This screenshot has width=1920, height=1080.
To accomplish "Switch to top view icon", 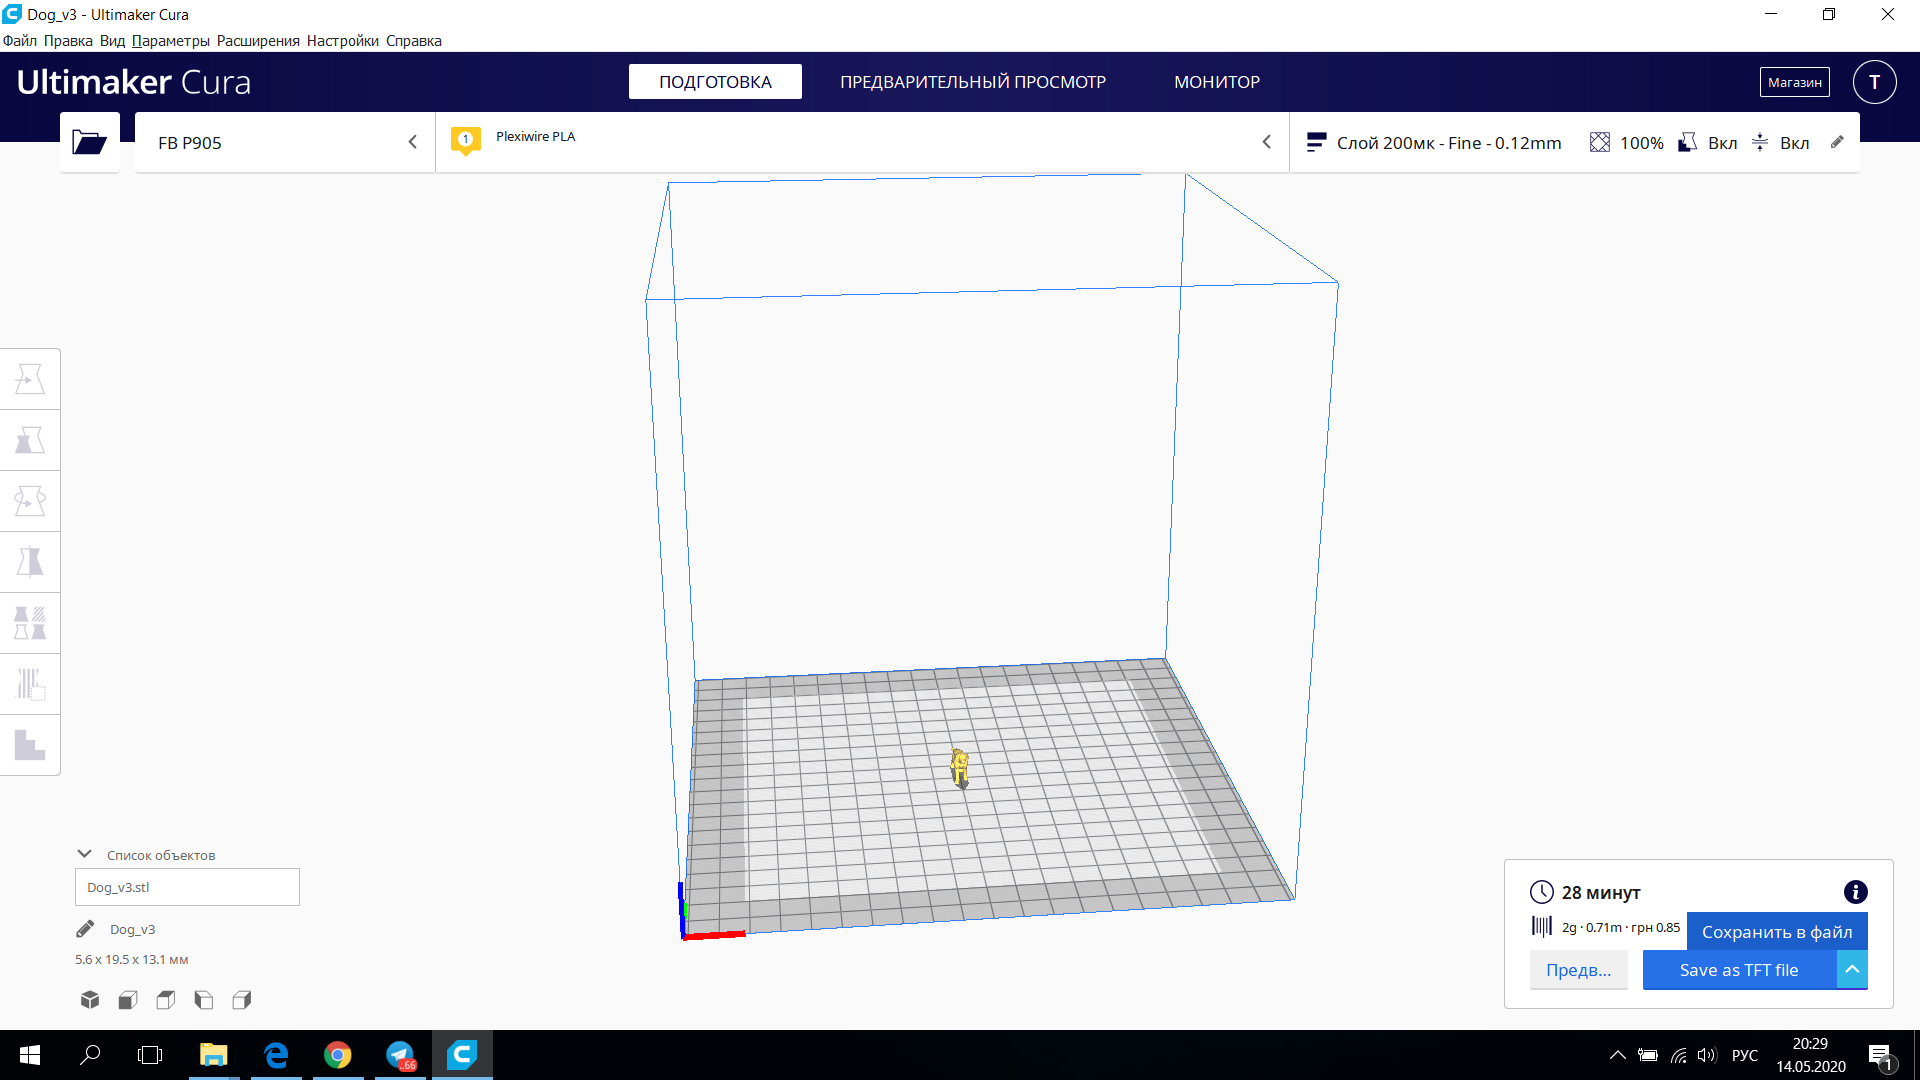I will click(166, 1000).
